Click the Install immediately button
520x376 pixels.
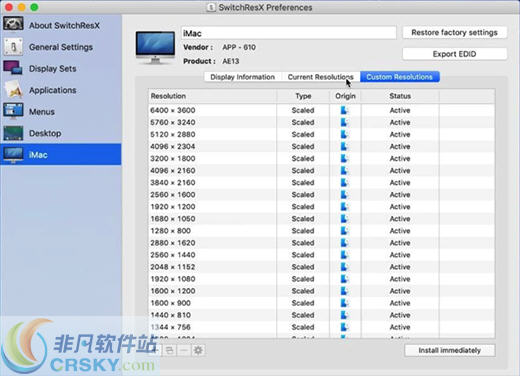coord(450,351)
